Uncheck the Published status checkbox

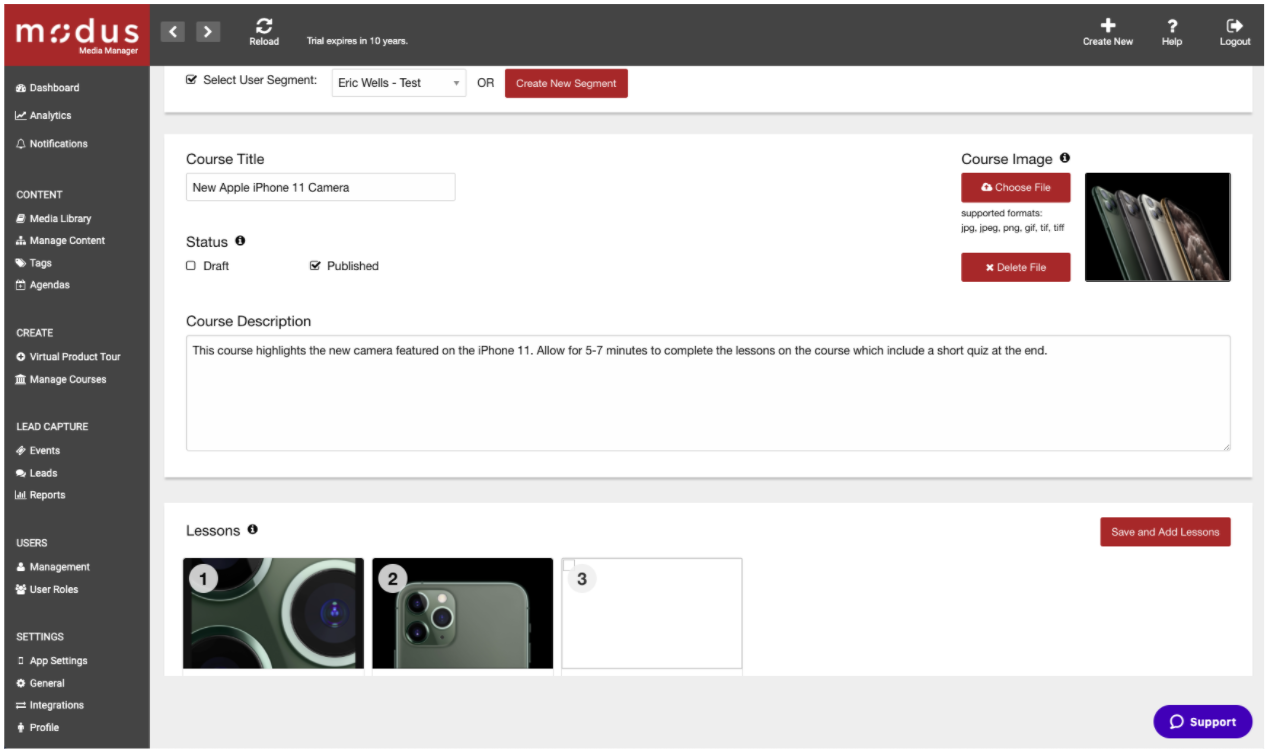314,265
